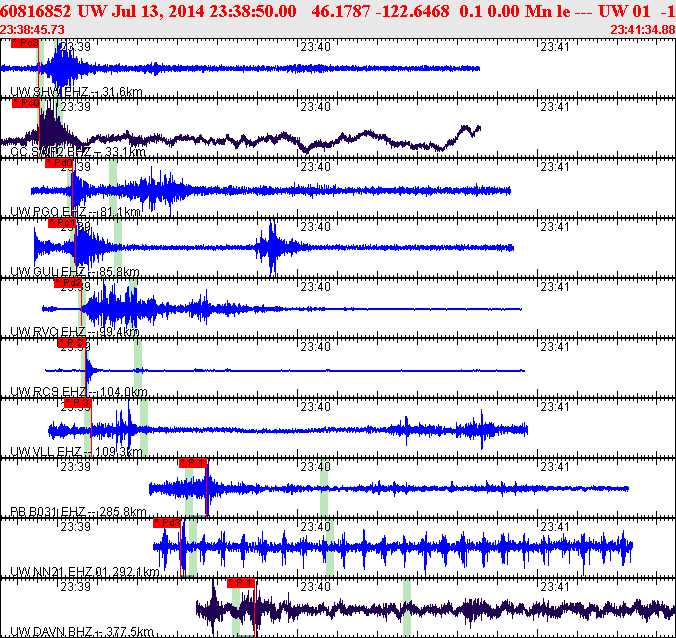Select the P 1 pick flag on DAVN trace
676x638 pixels.
click(x=241, y=583)
